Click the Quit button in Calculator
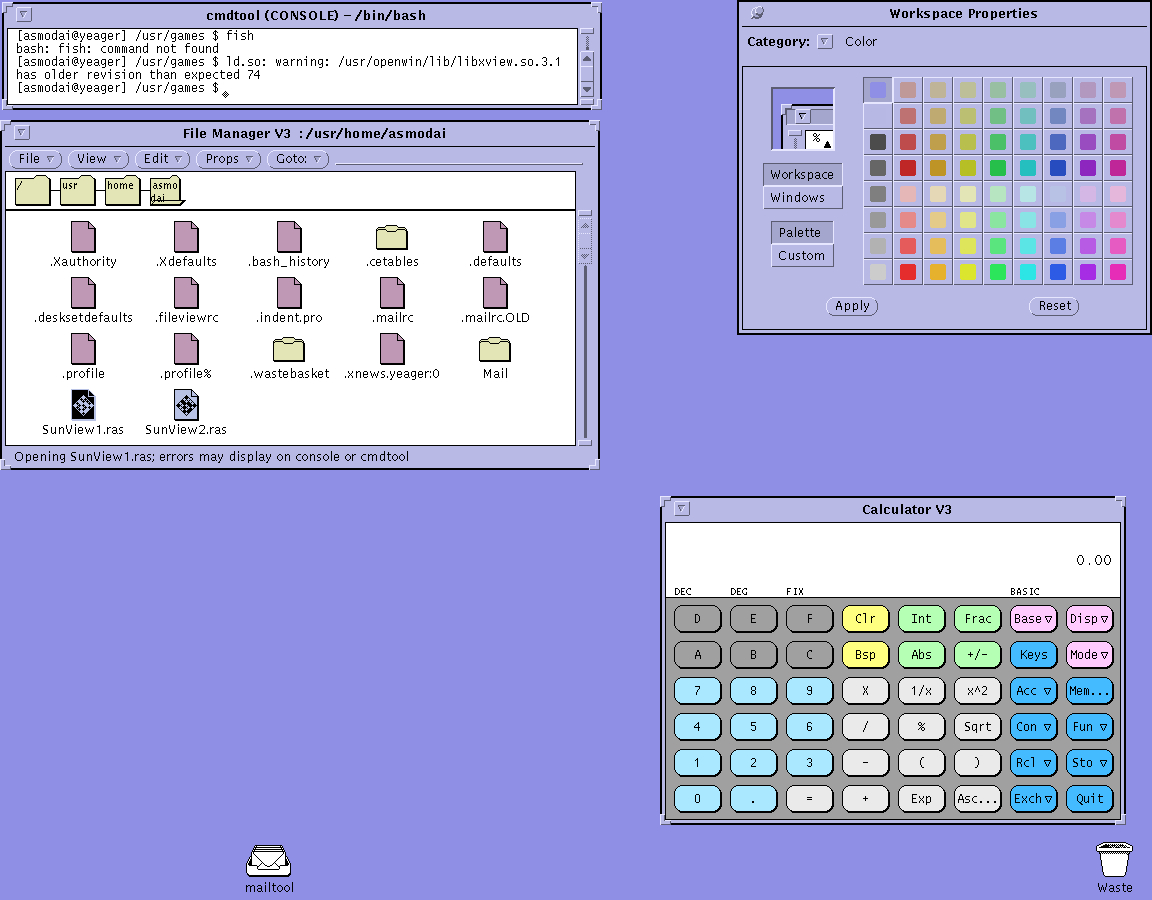The width and height of the screenshot is (1152, 900). (1089, 799)
